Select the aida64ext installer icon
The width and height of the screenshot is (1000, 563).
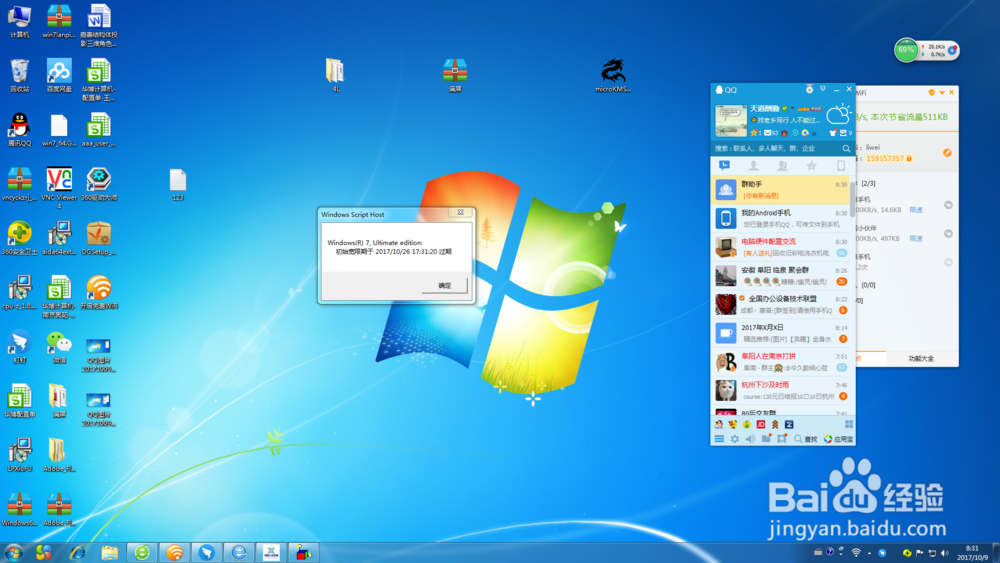59,238
